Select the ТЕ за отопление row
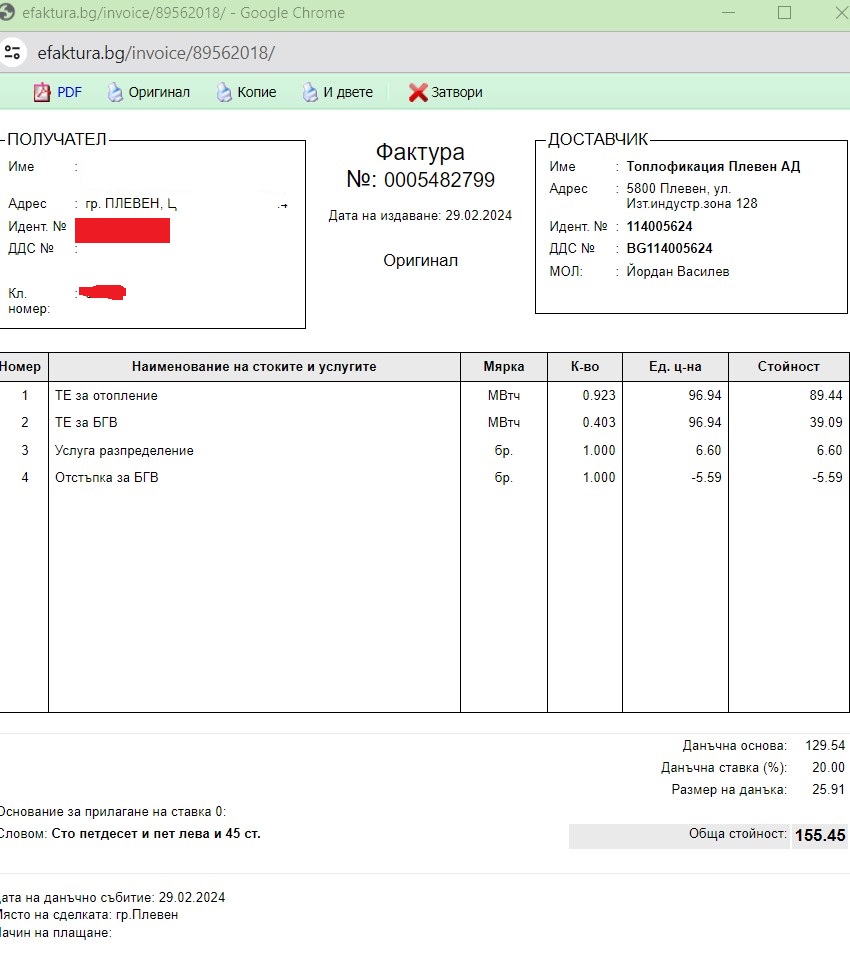This screenshot has width=850, height=955. tap(106, 395)
